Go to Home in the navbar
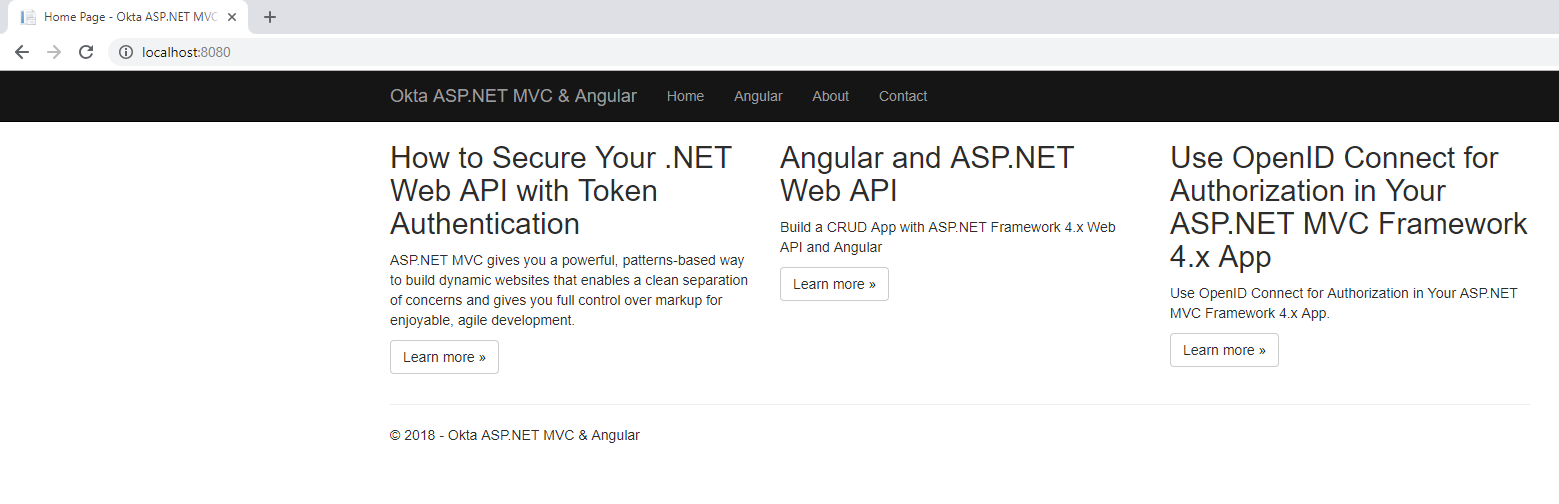 pos(685,96)
